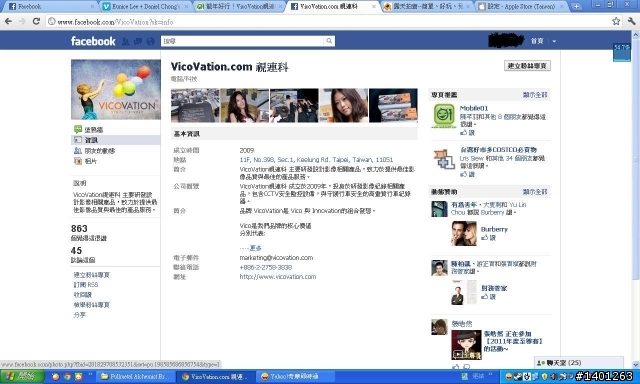
Task: Like the Burberry page
Action: tap(488, 238)
